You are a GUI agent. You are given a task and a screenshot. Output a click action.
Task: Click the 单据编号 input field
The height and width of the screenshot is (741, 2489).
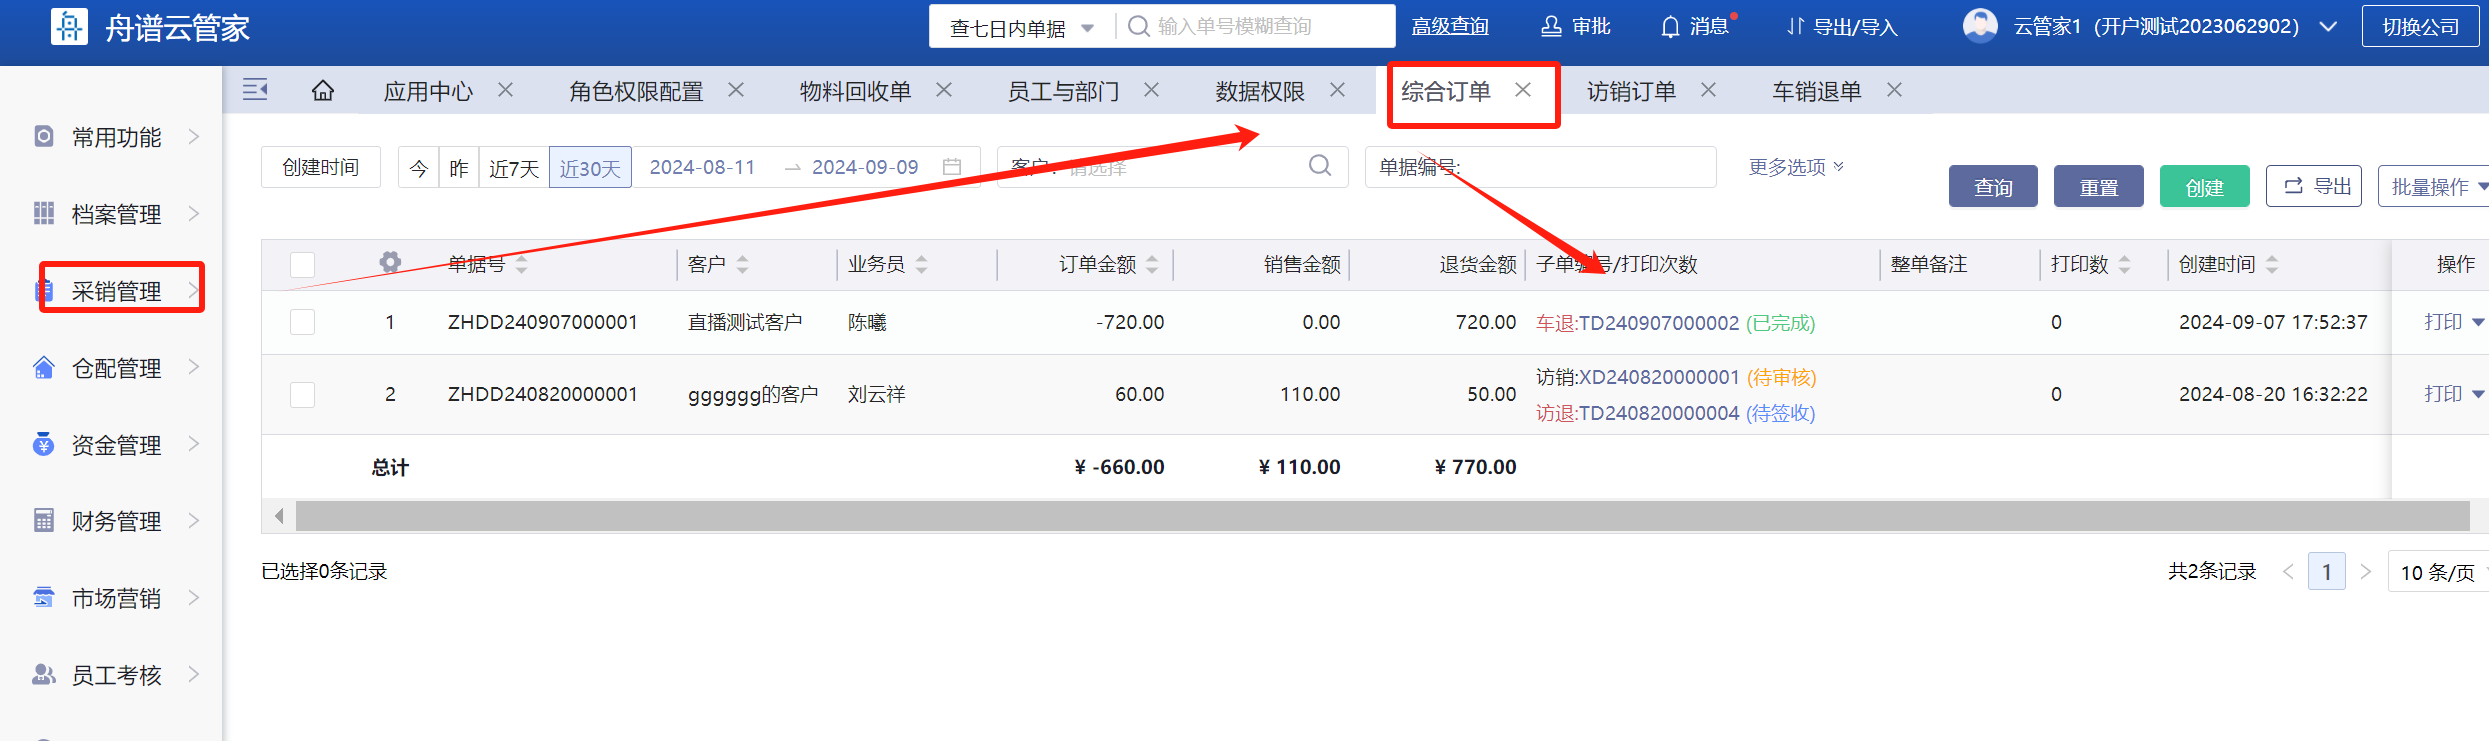(1585, 167)
